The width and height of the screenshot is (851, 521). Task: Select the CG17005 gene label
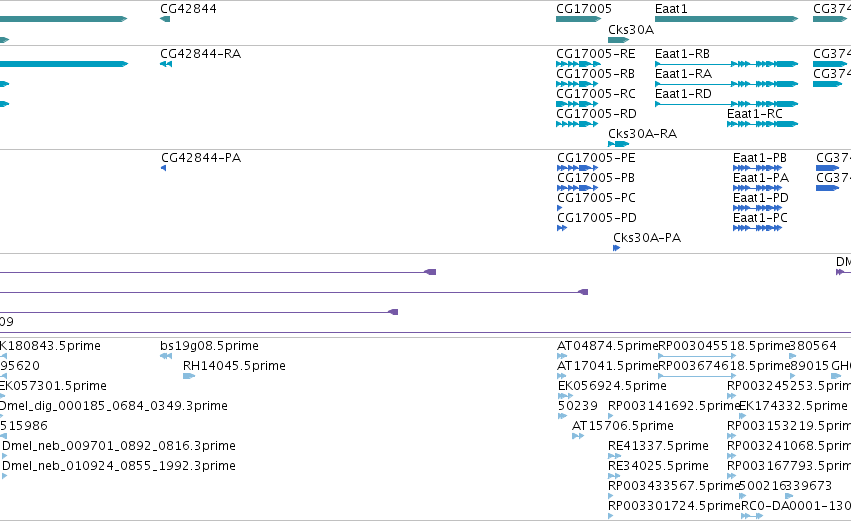point(584,9)
